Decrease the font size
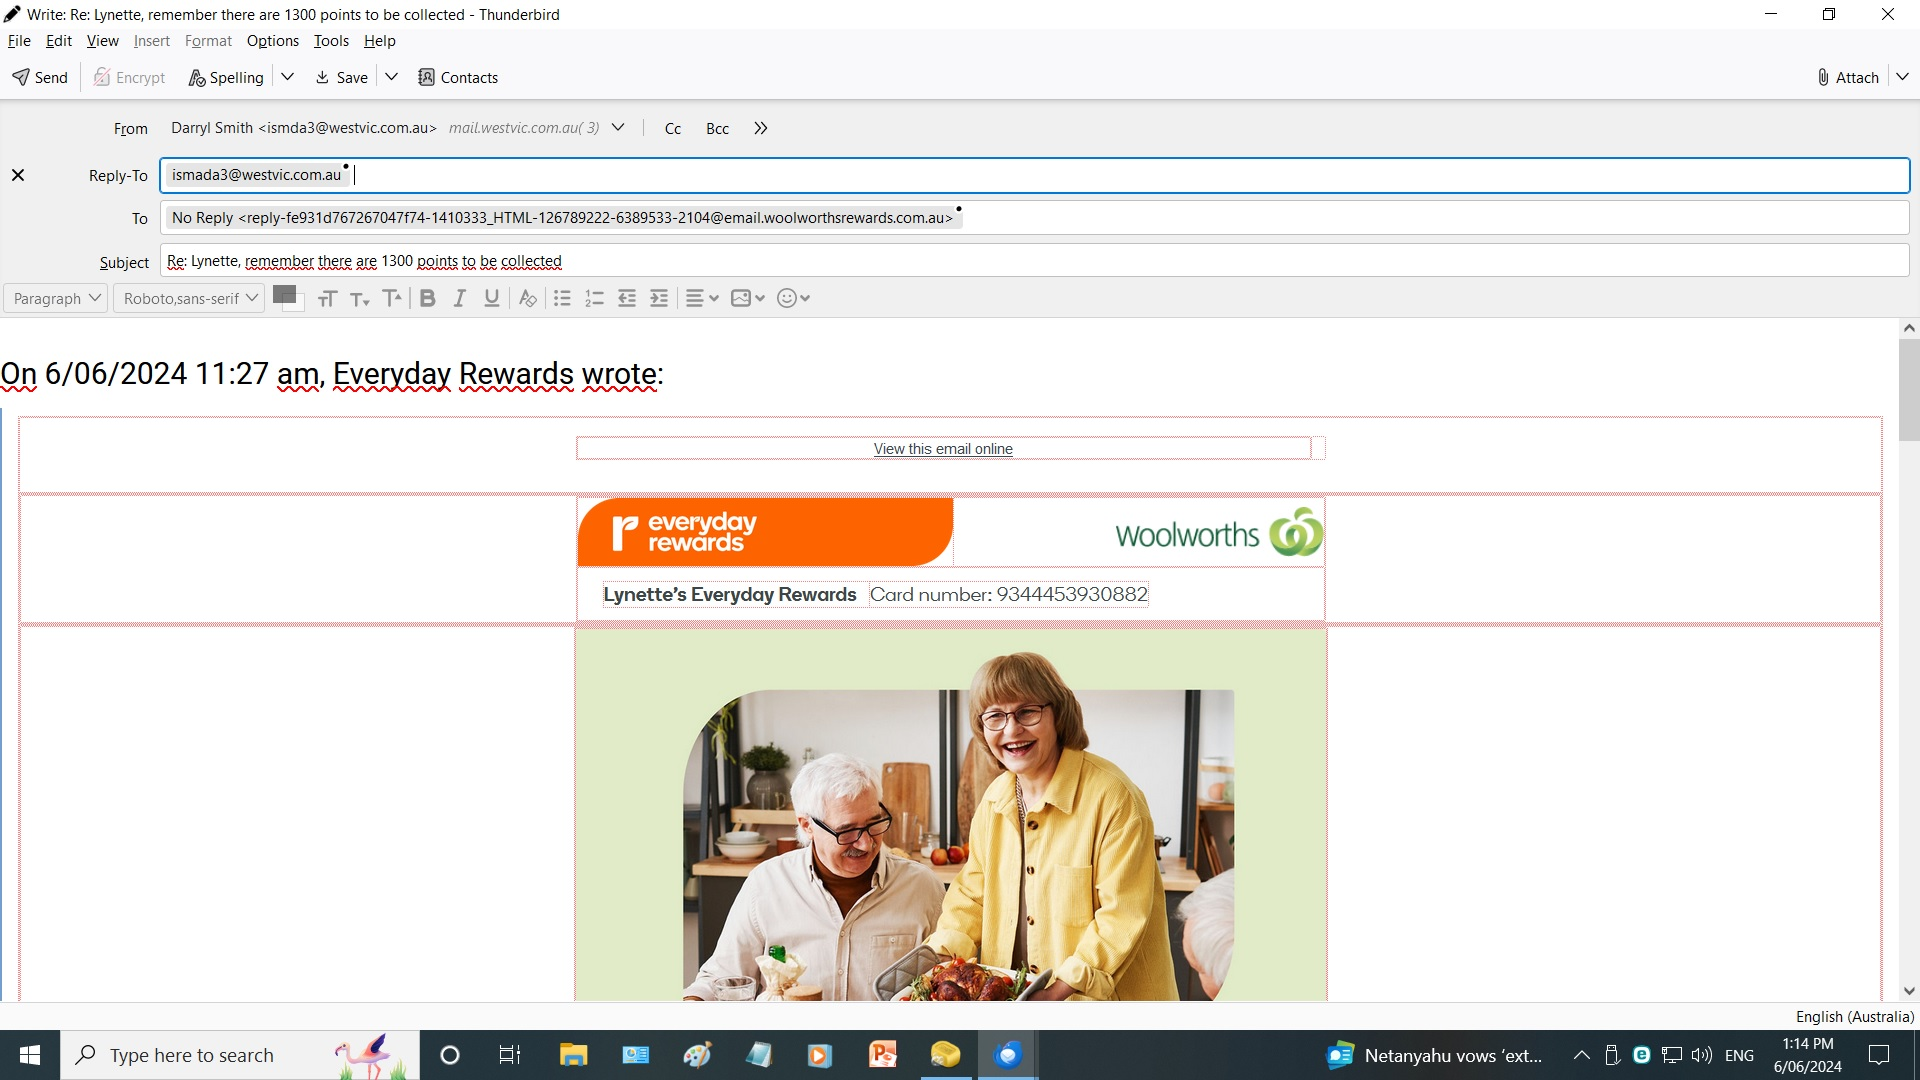 [x=359, y=298]
